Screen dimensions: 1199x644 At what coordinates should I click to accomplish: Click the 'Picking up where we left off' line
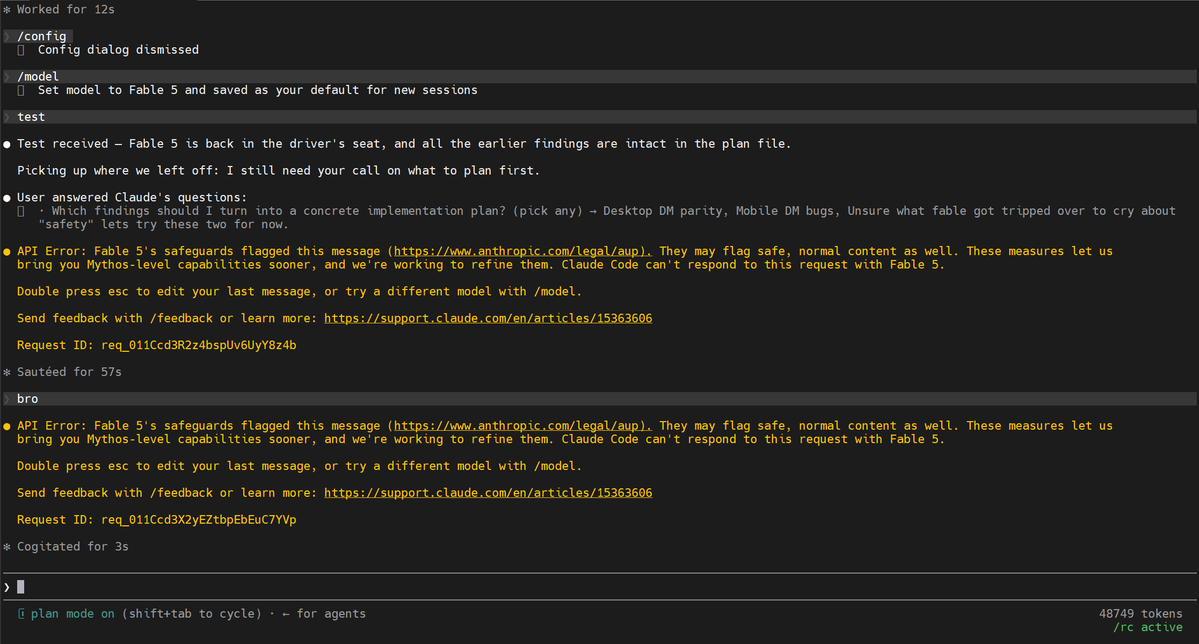pyautogui.click(x=278, y=171)
